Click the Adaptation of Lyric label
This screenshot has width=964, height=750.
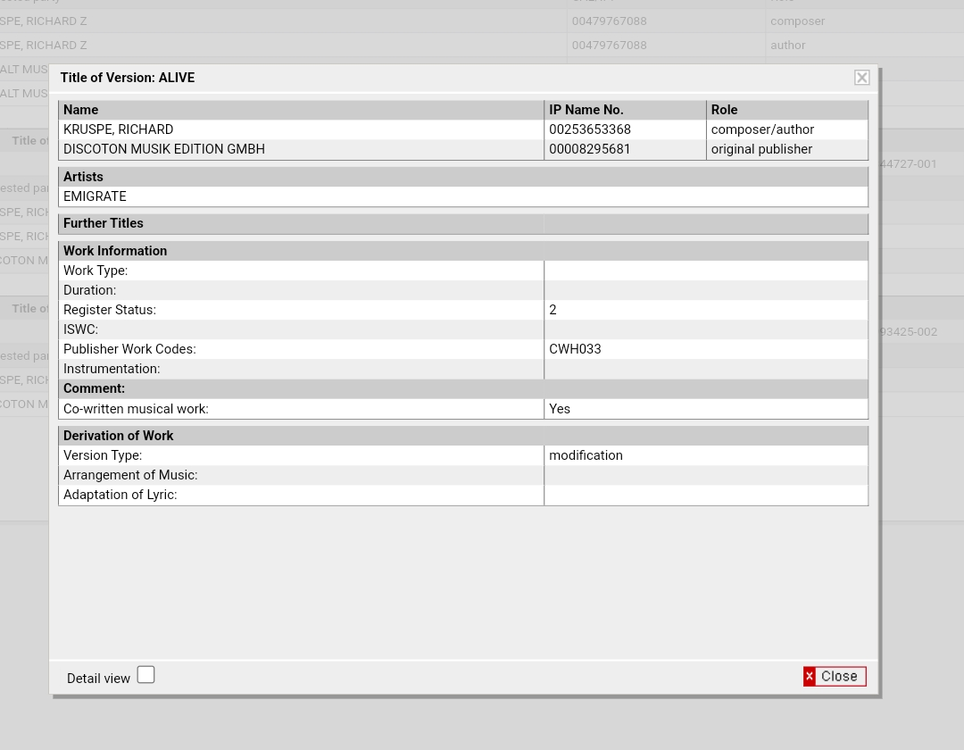tap(120, 495)
